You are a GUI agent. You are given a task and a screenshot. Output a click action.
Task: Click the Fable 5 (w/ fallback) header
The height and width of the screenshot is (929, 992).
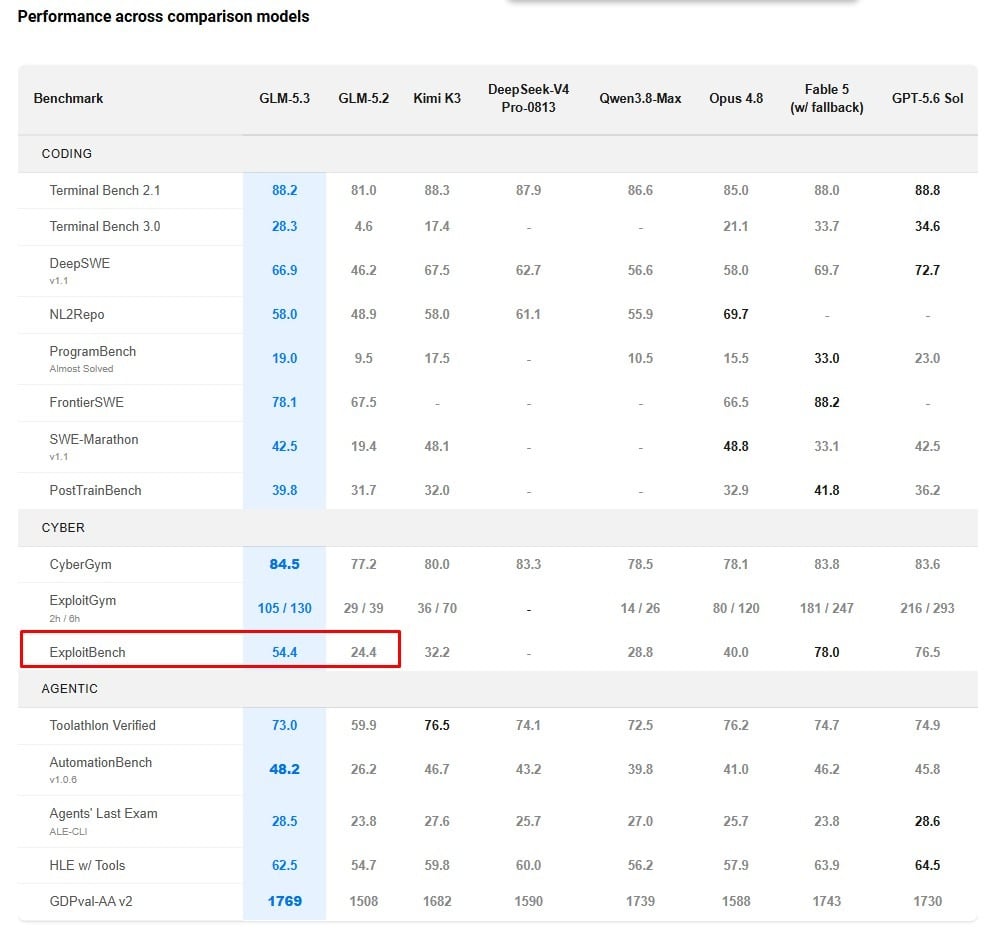pos(826,98)
